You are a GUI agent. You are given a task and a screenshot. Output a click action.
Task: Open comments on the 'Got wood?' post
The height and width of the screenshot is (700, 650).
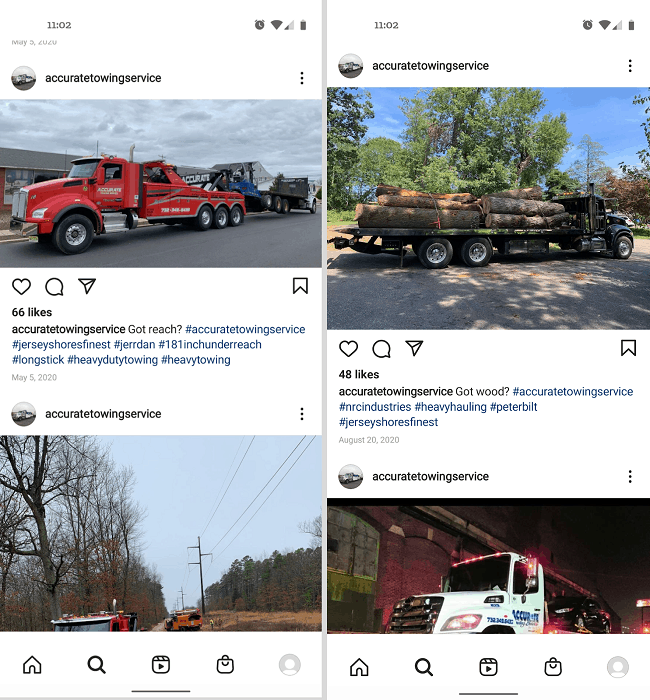pyautogui.click(x=382, y=349)
